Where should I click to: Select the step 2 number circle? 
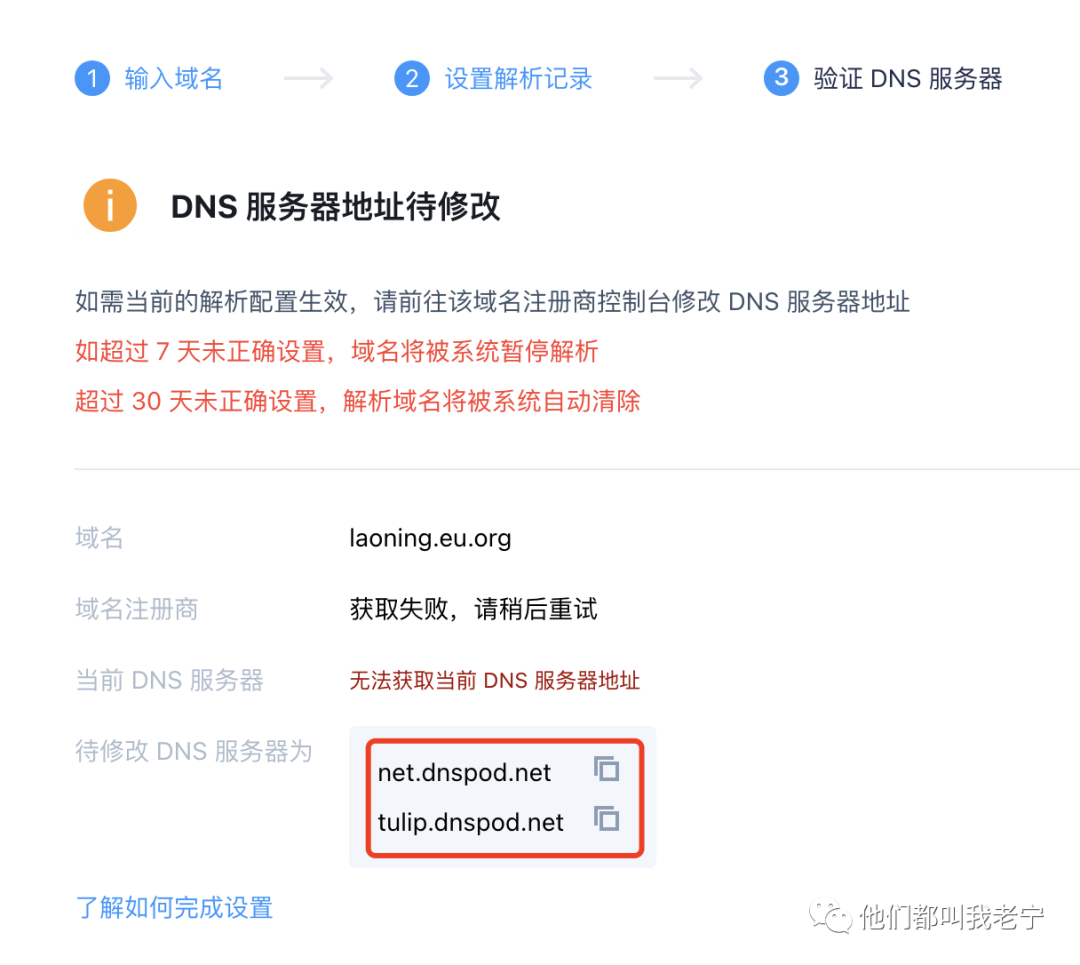(412, 79)
